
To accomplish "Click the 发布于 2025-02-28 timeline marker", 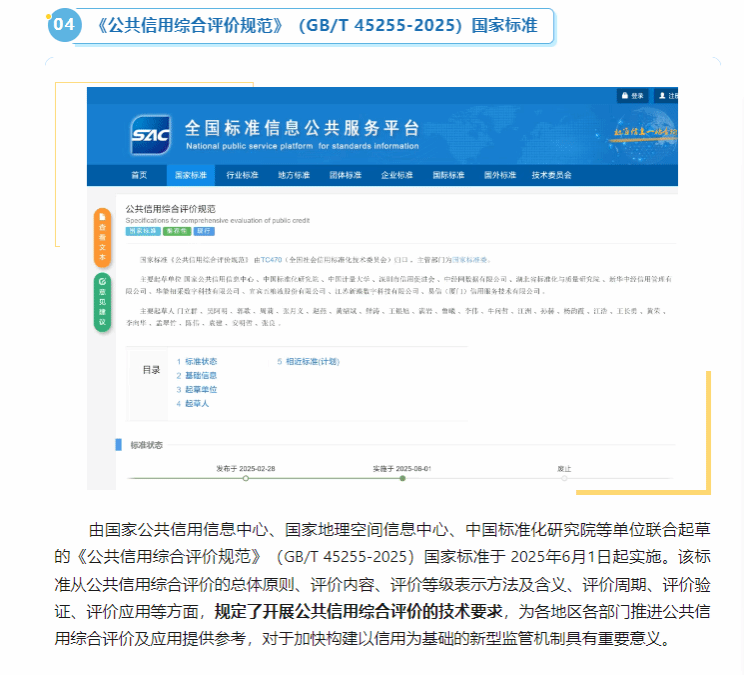I will click(x=246, y=477).
